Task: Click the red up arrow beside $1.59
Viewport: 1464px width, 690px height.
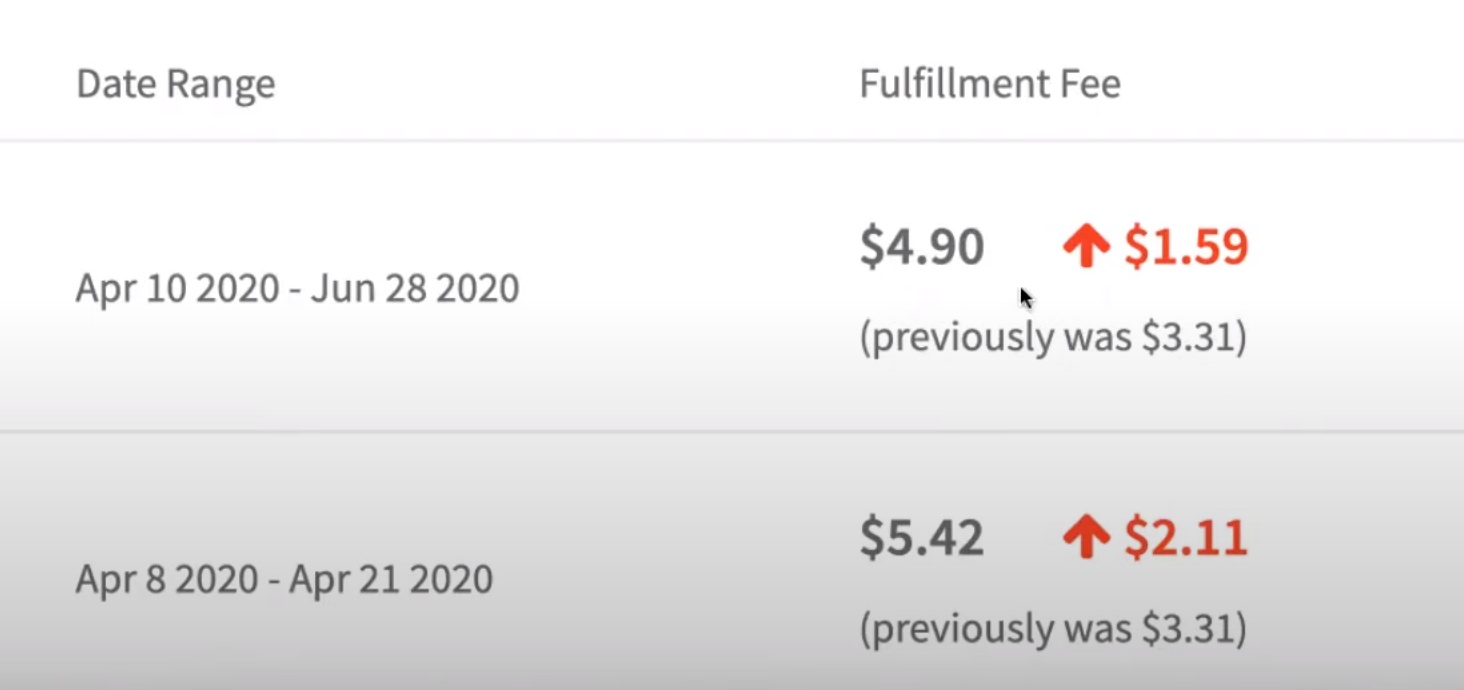Action: [1086, 247]
